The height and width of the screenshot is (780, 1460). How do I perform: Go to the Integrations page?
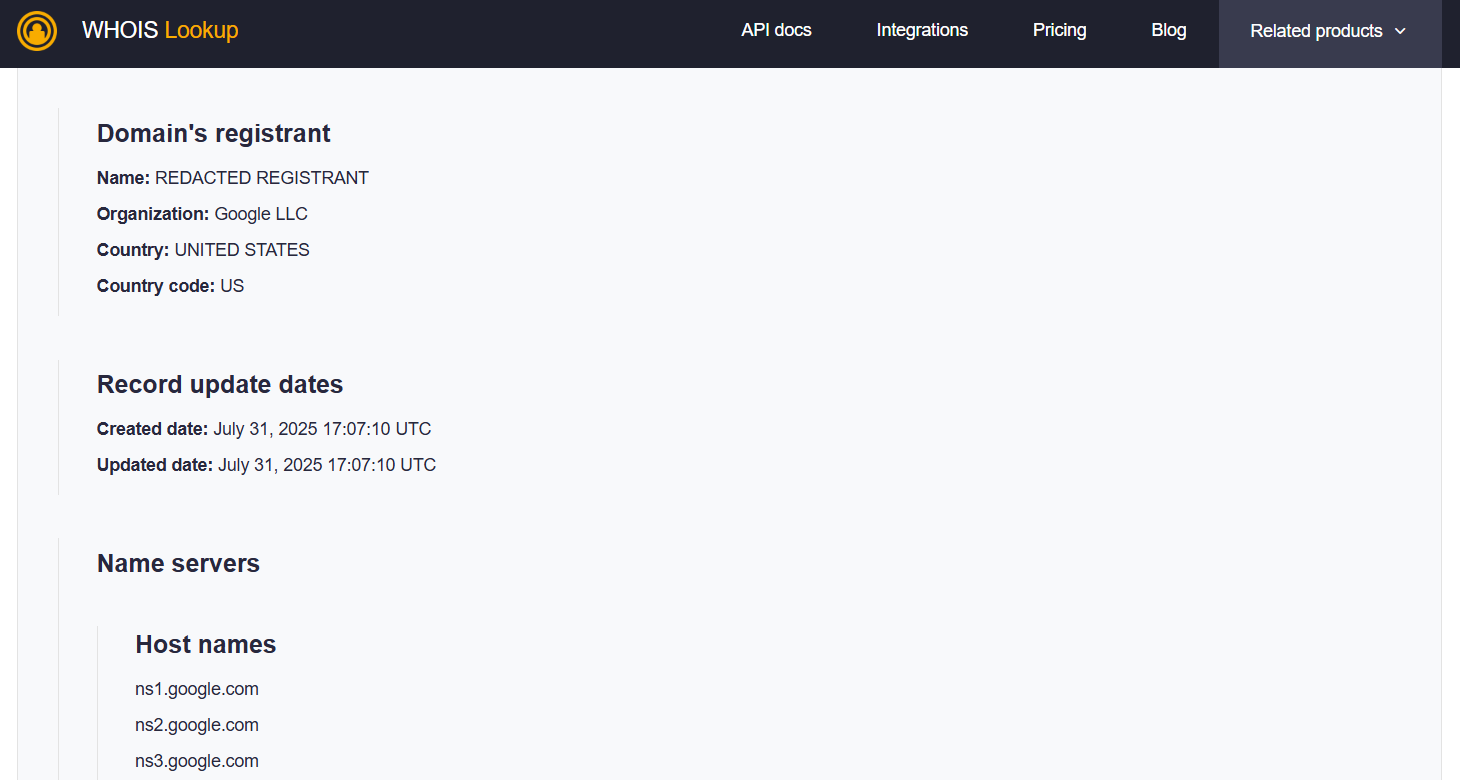tap(922, 30)
